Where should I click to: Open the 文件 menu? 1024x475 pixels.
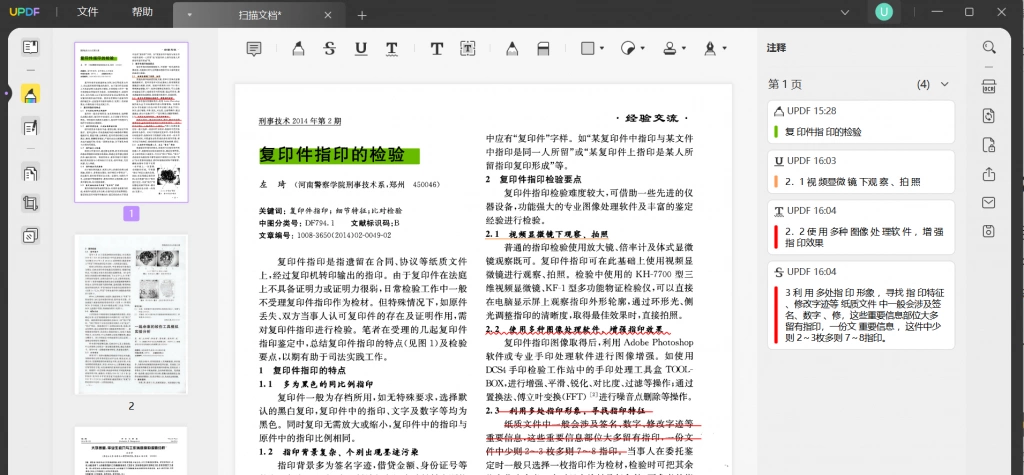point(88,12)
